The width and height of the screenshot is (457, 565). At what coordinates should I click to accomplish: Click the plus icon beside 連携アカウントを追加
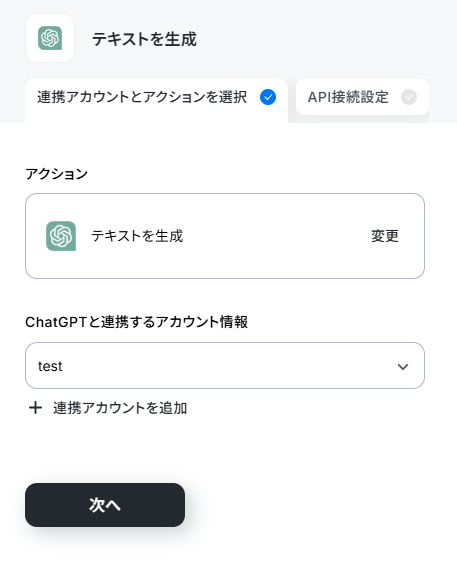35,408
